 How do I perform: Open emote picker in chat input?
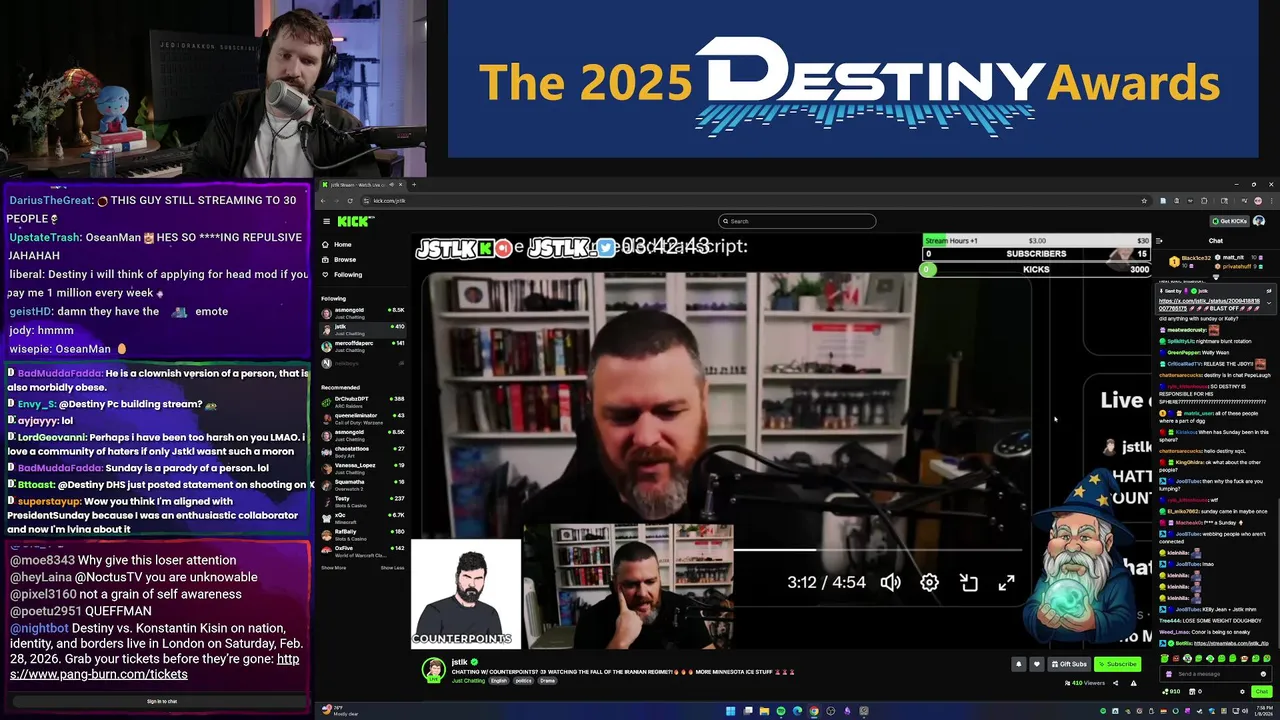tap(1263, 674)
